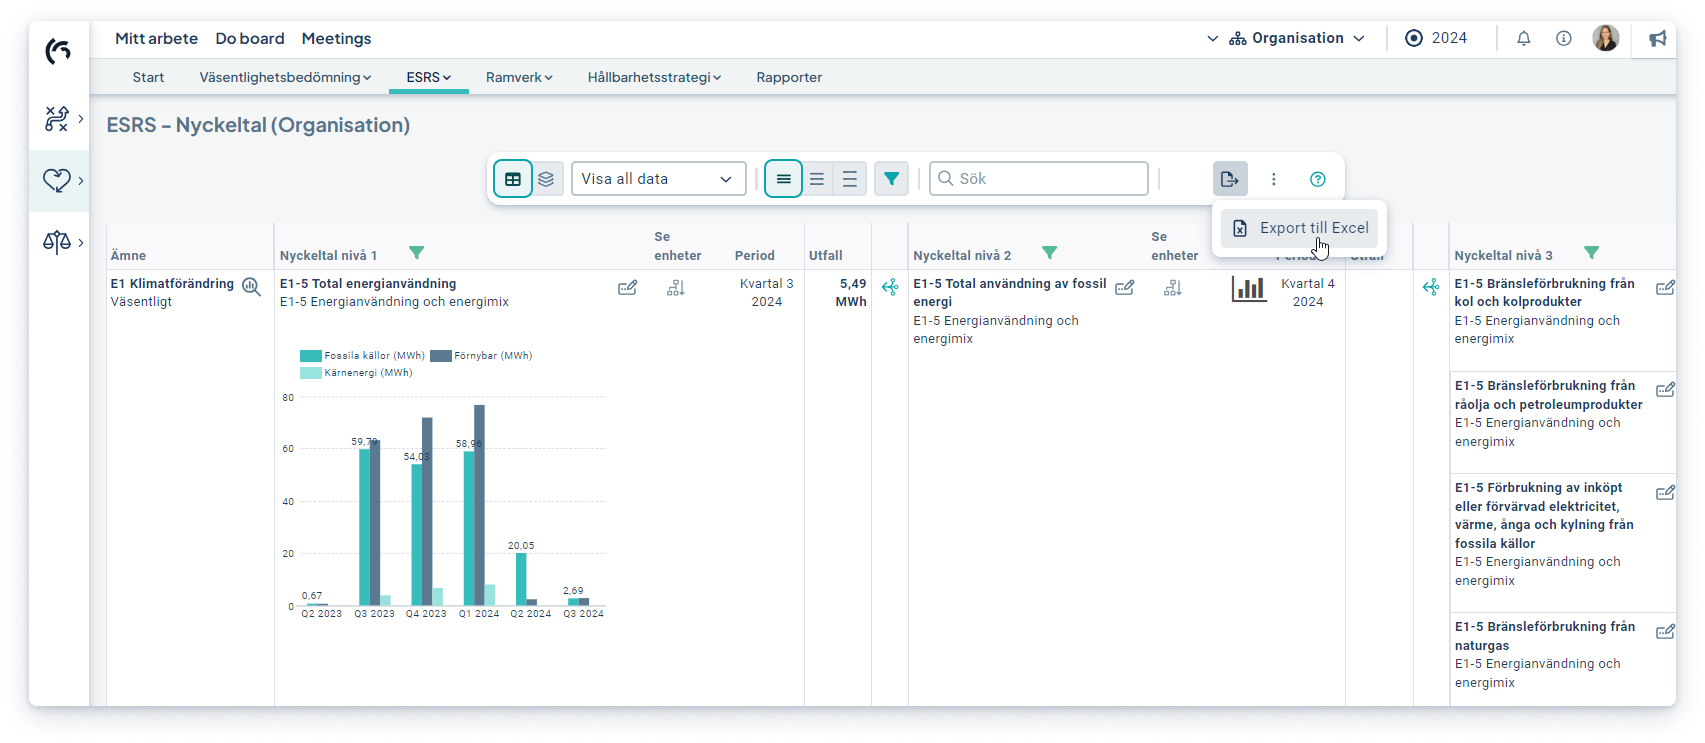Open Meetings
The height and width of the screenshot is (743, 1705).
[x=336, y=38]
